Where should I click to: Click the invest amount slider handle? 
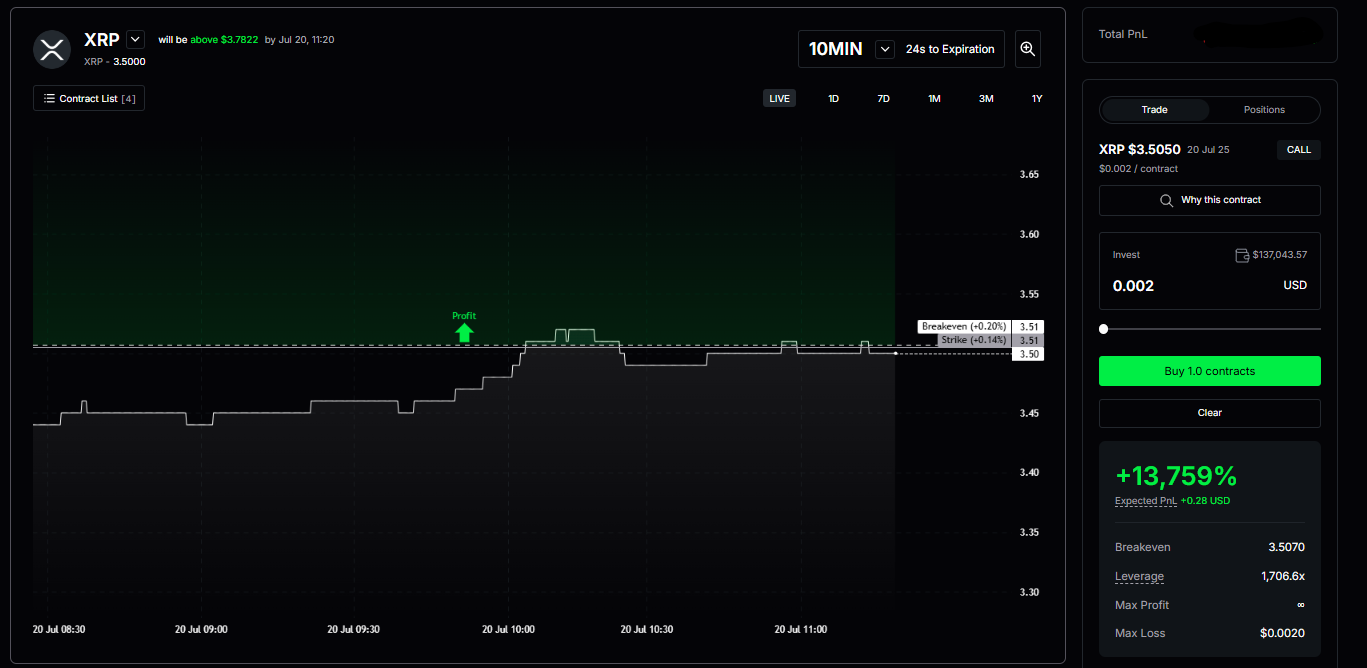[x=1103, y=329]
